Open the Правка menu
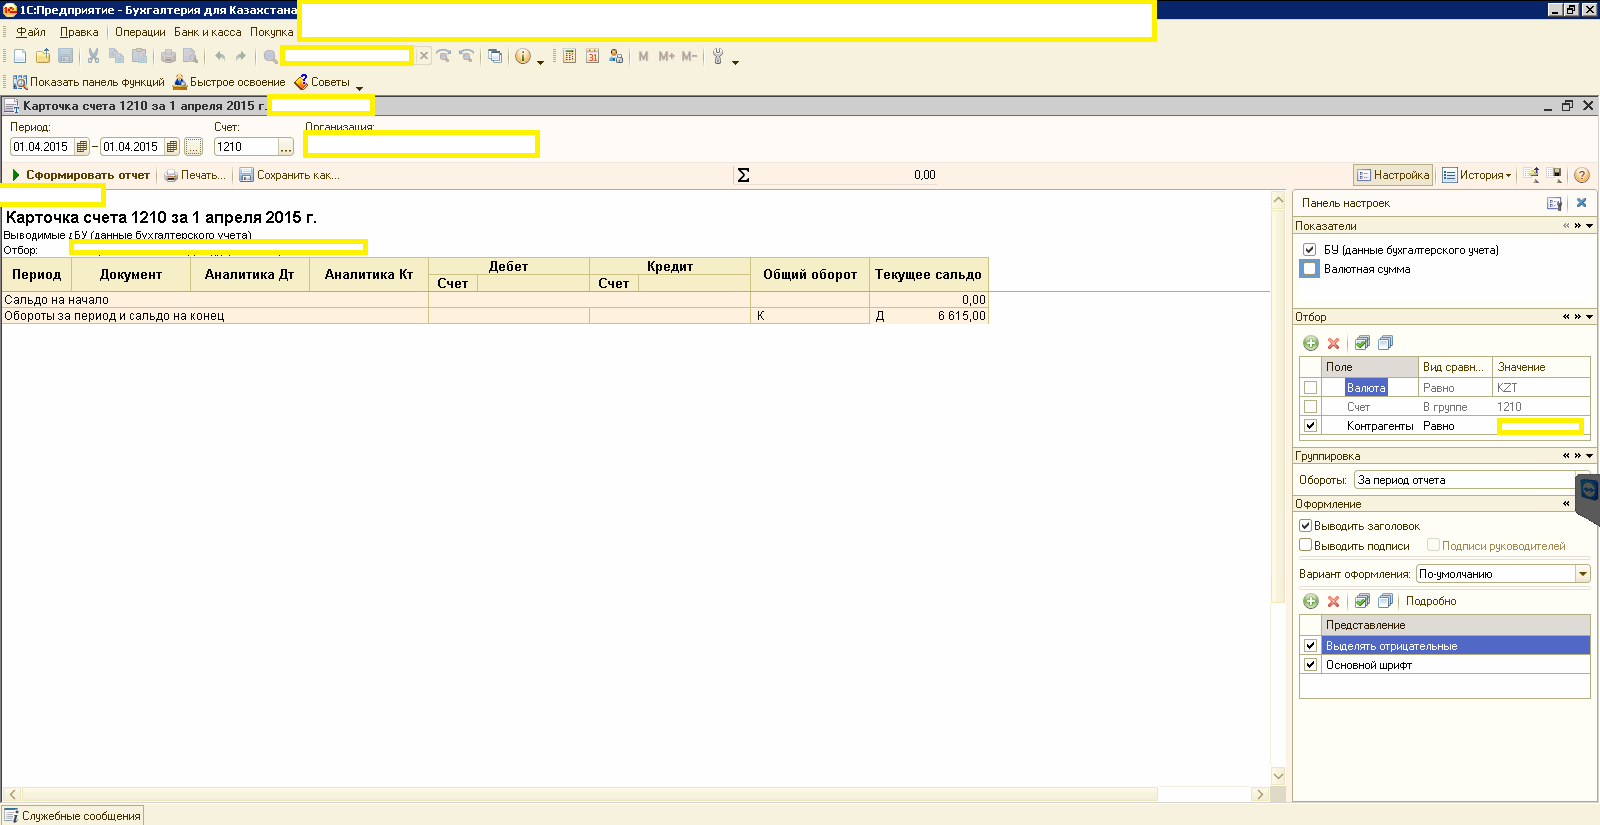Viewport: 1600px width, 825px height. pyautogui.click(x=79, y=32)
